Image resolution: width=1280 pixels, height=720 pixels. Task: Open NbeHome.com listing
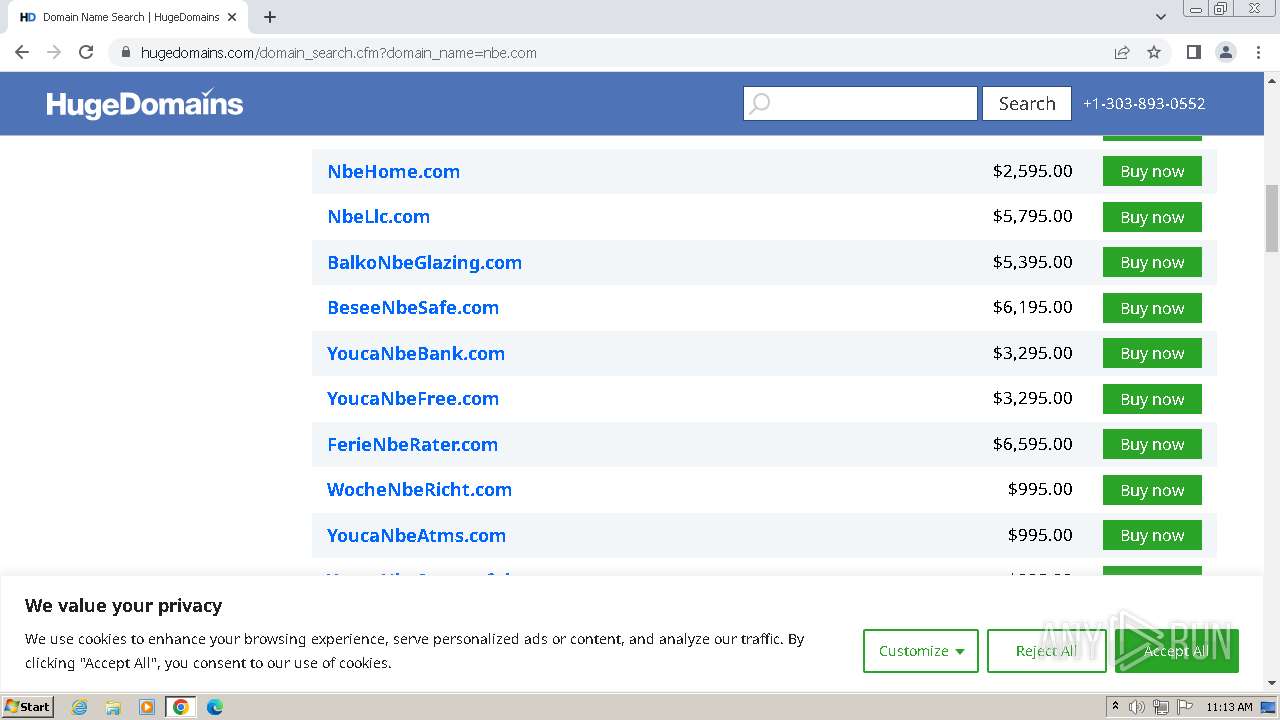[x=393, y=171]
